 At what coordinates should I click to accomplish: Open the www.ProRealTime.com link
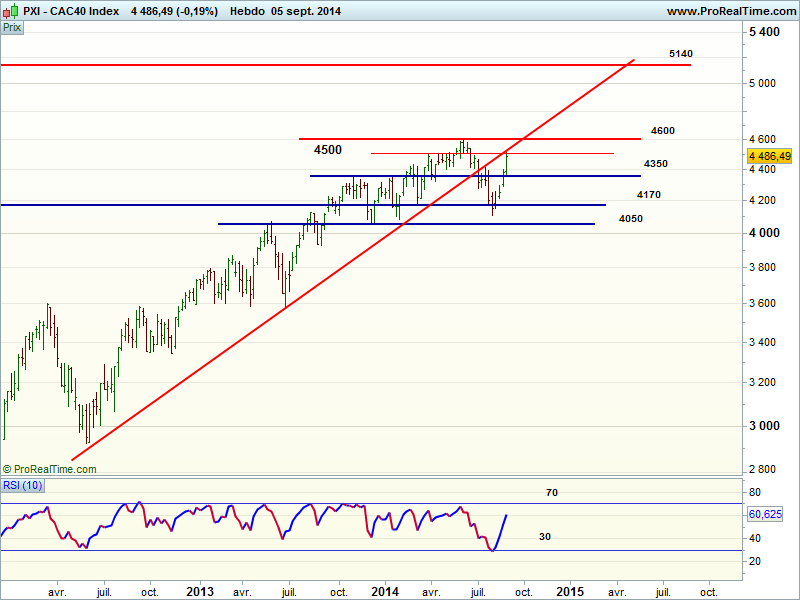[730, 11]
